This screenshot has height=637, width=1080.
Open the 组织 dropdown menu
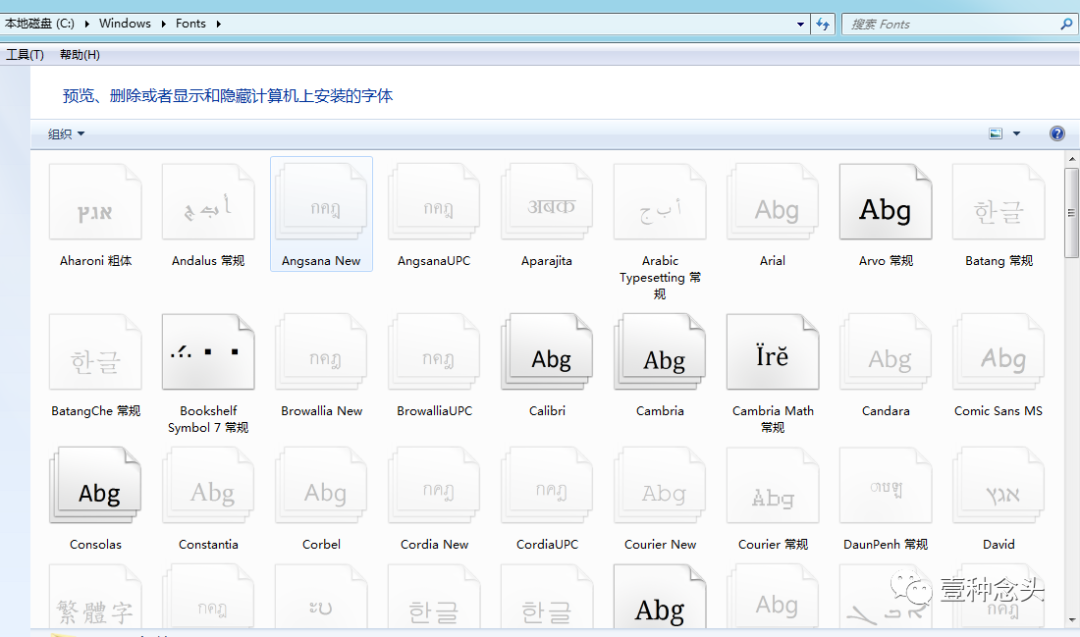click(66, 134)
